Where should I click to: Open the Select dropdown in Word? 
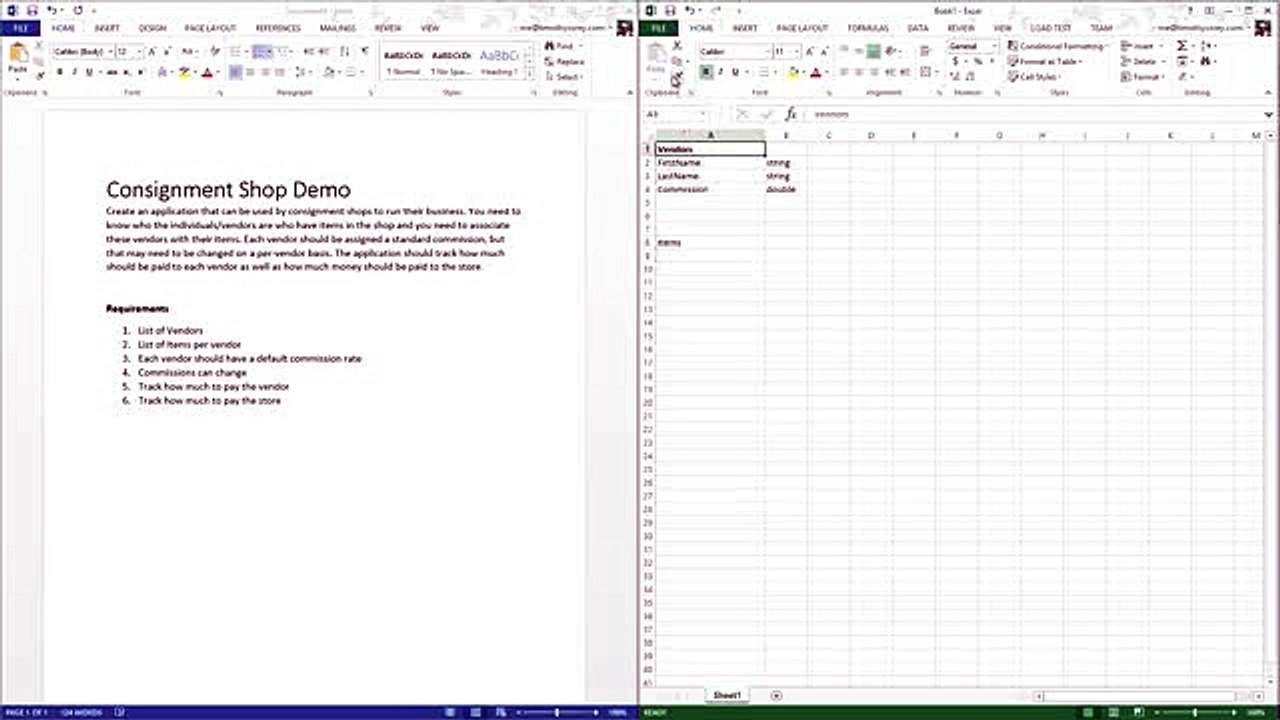coord(565,77)
